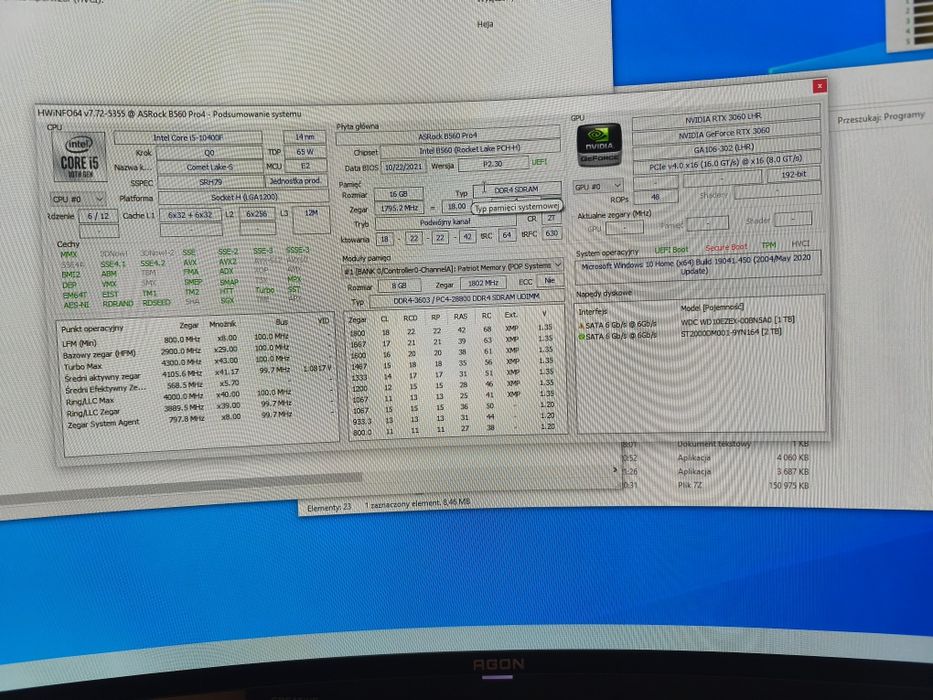Click the BIOS version 'P2.30'

[x=493, y=164]
